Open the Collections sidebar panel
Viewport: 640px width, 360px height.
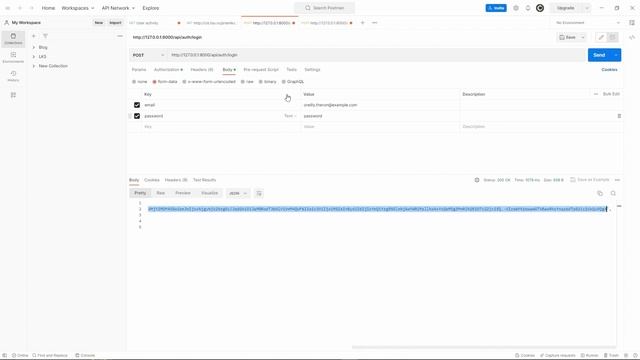click(x=13, y=39)
